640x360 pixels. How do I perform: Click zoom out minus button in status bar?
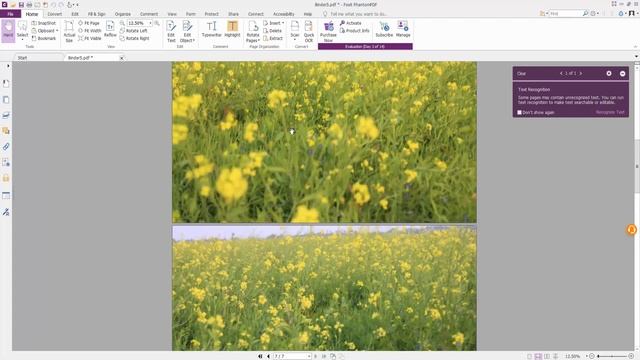(592, 356)
